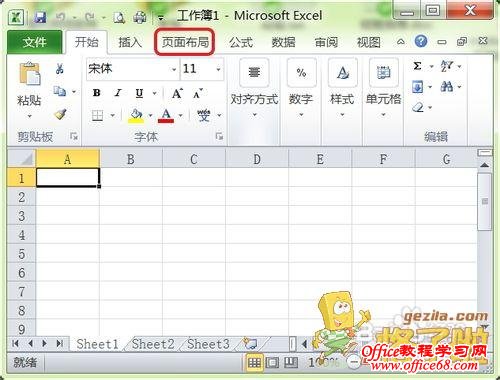Apply red Font Color to text
The image size is (500, 380).
point(166,116)
